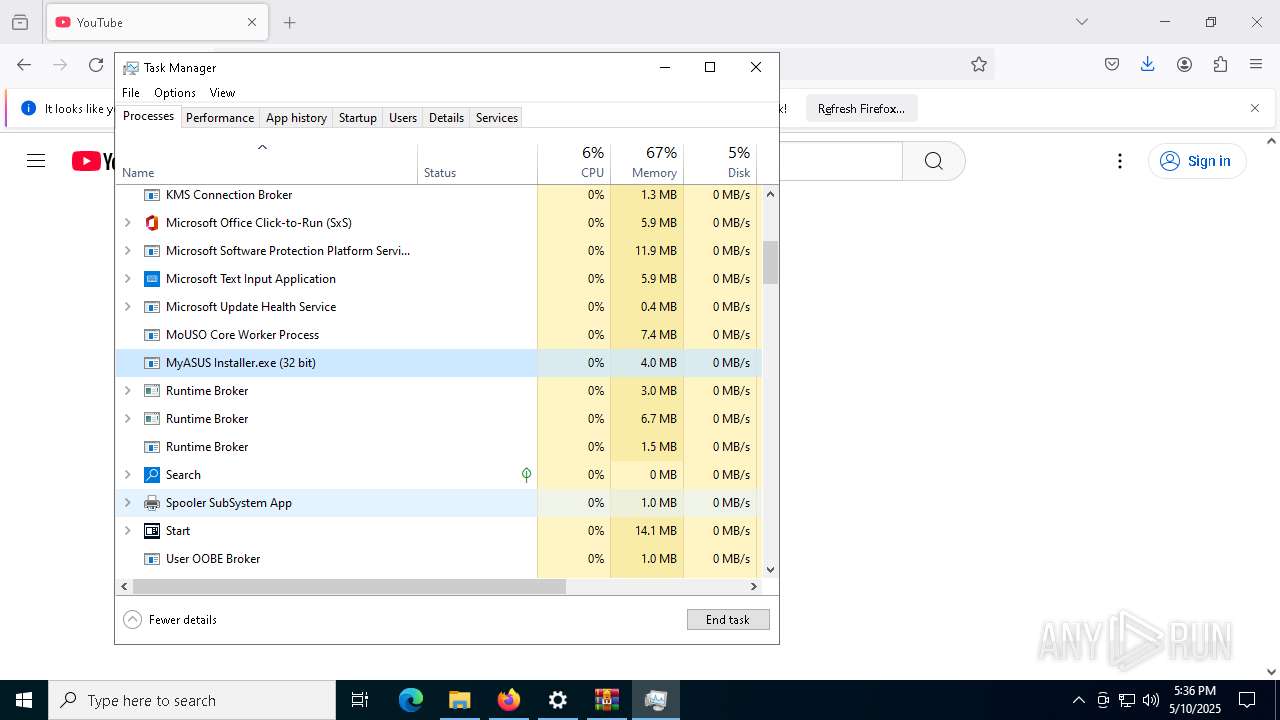Click the green leaf suspended status icon
1280x720 pixels.
pos(526,475)
